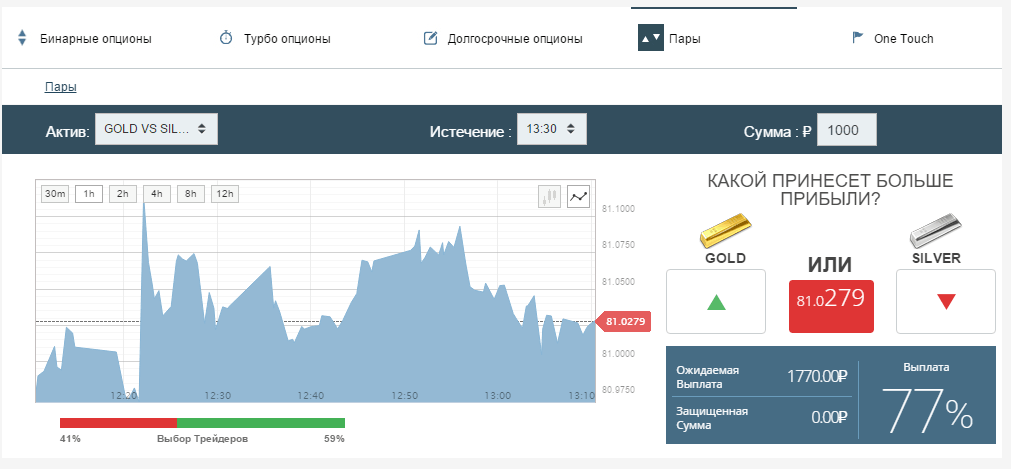Switch to line chart view icon
The width and height of the screenshot is (1011, 469).
(579, 197)
